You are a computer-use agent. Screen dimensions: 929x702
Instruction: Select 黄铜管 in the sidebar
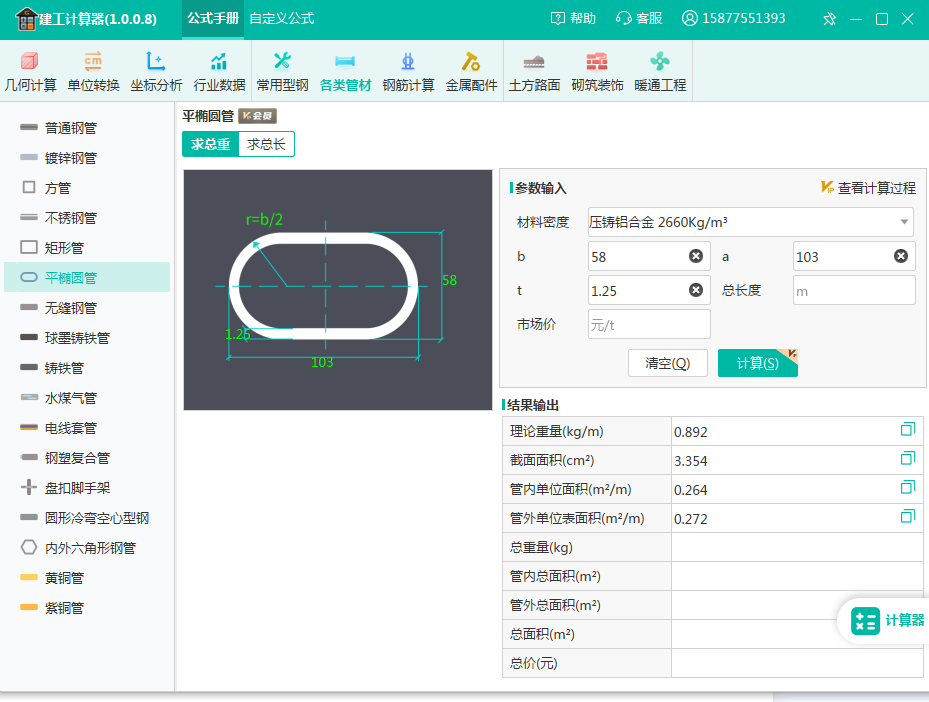pyautogui.click(x=87, y=578)
